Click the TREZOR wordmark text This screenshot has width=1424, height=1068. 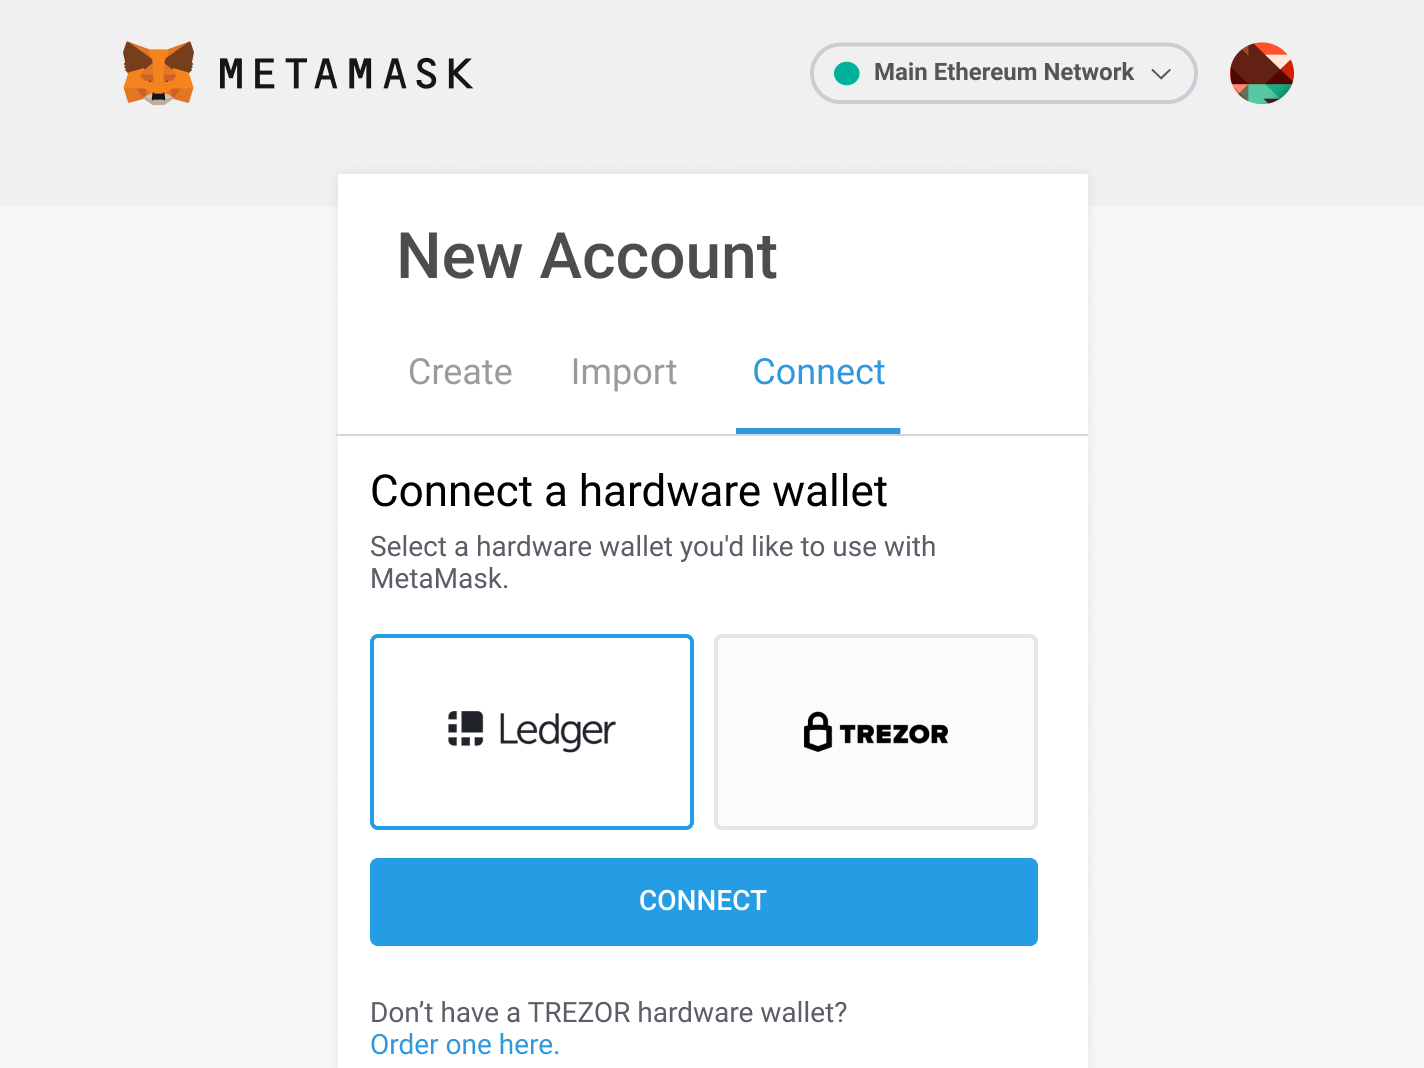(894, 734)
